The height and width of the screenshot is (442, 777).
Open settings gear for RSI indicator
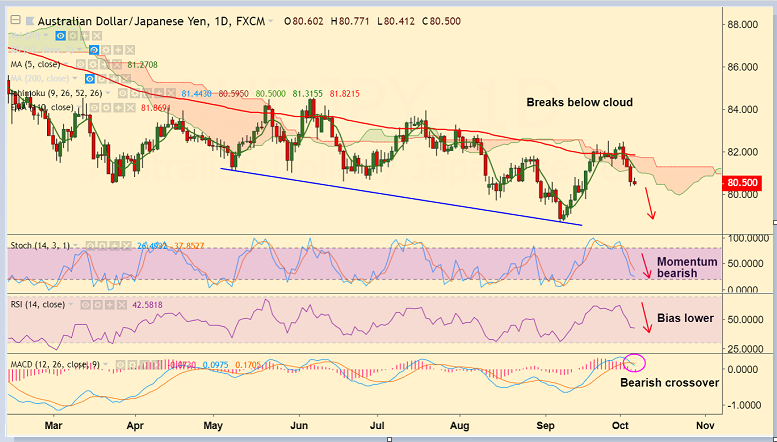click(x=98, y=305)
